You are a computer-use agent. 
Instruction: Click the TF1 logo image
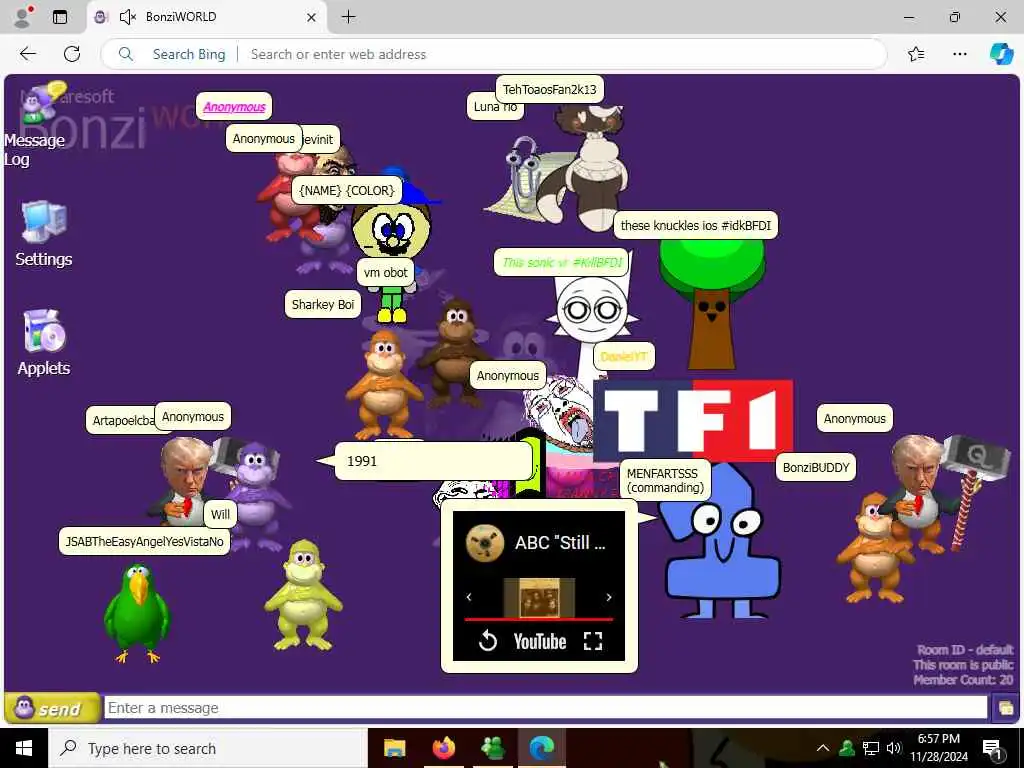[x=694, y=420]
